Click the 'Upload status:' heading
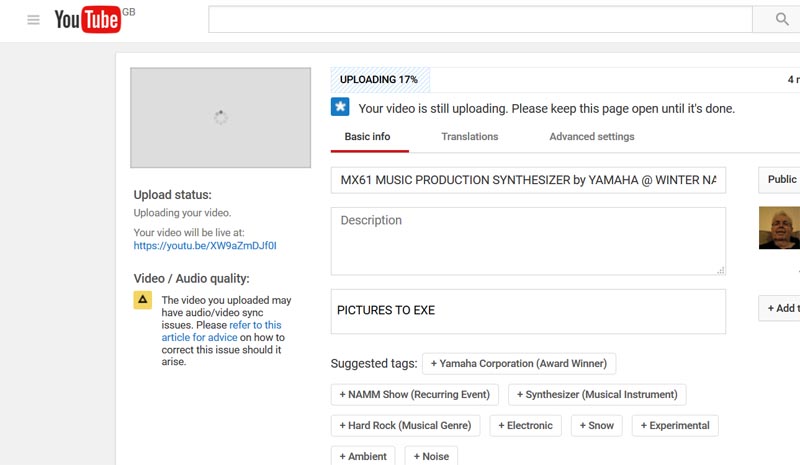The height and width of the screenshot is (465, 800). pyautogui.click(x=172, y=195)
